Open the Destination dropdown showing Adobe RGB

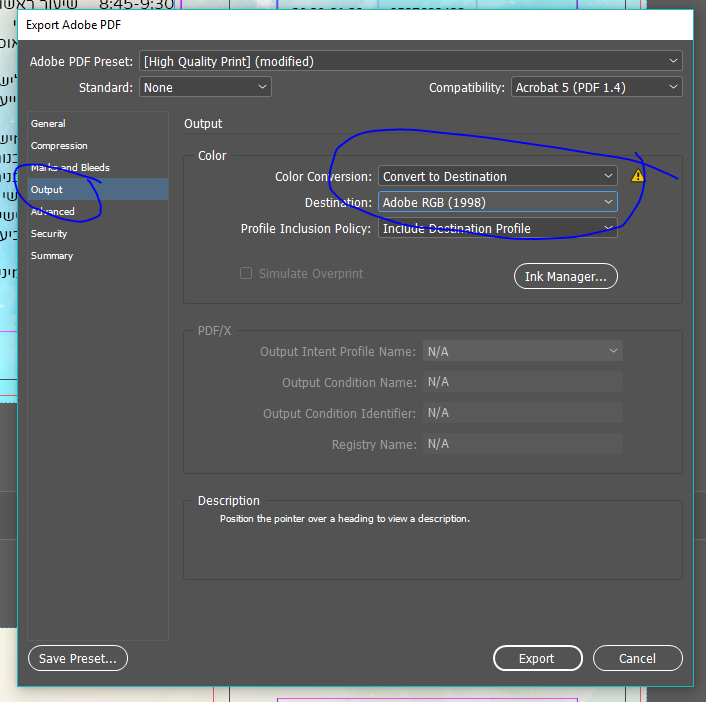click(x=498, y=202)
